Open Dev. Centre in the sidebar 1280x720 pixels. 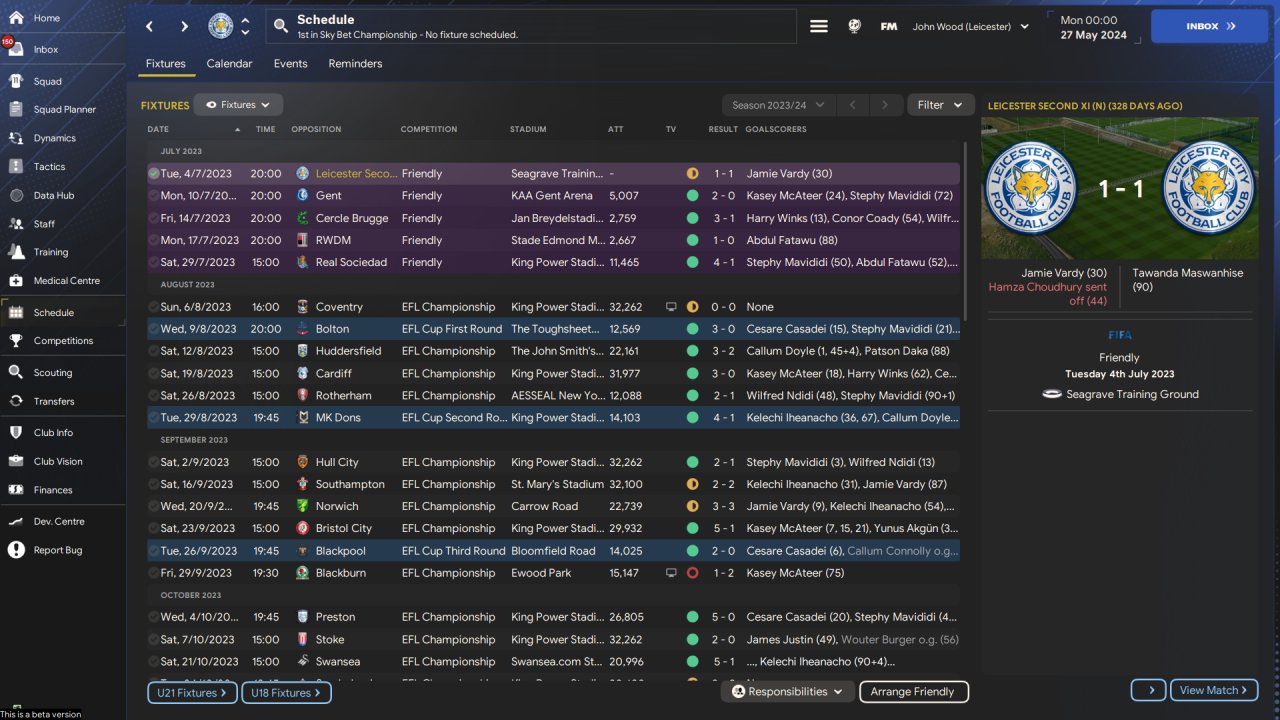[63, 521]
